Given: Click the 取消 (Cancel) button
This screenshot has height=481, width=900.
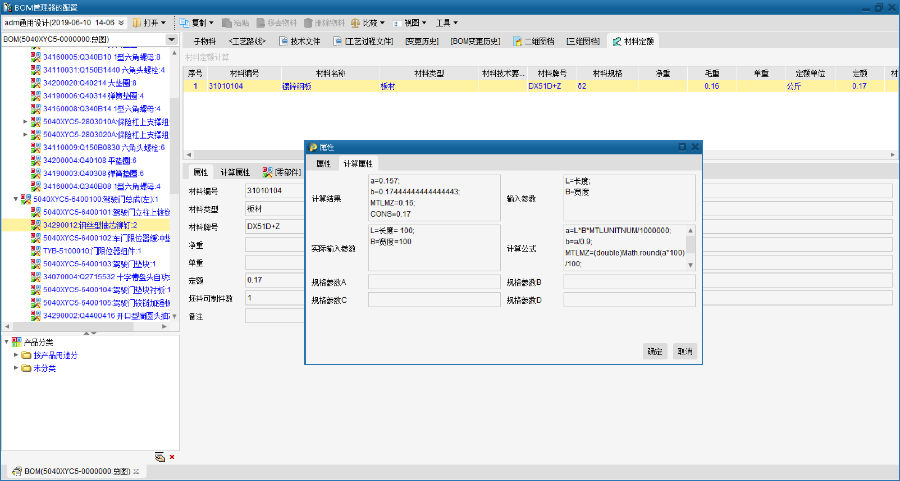Looking at the screenshot, I should click(x=684, y=351).
